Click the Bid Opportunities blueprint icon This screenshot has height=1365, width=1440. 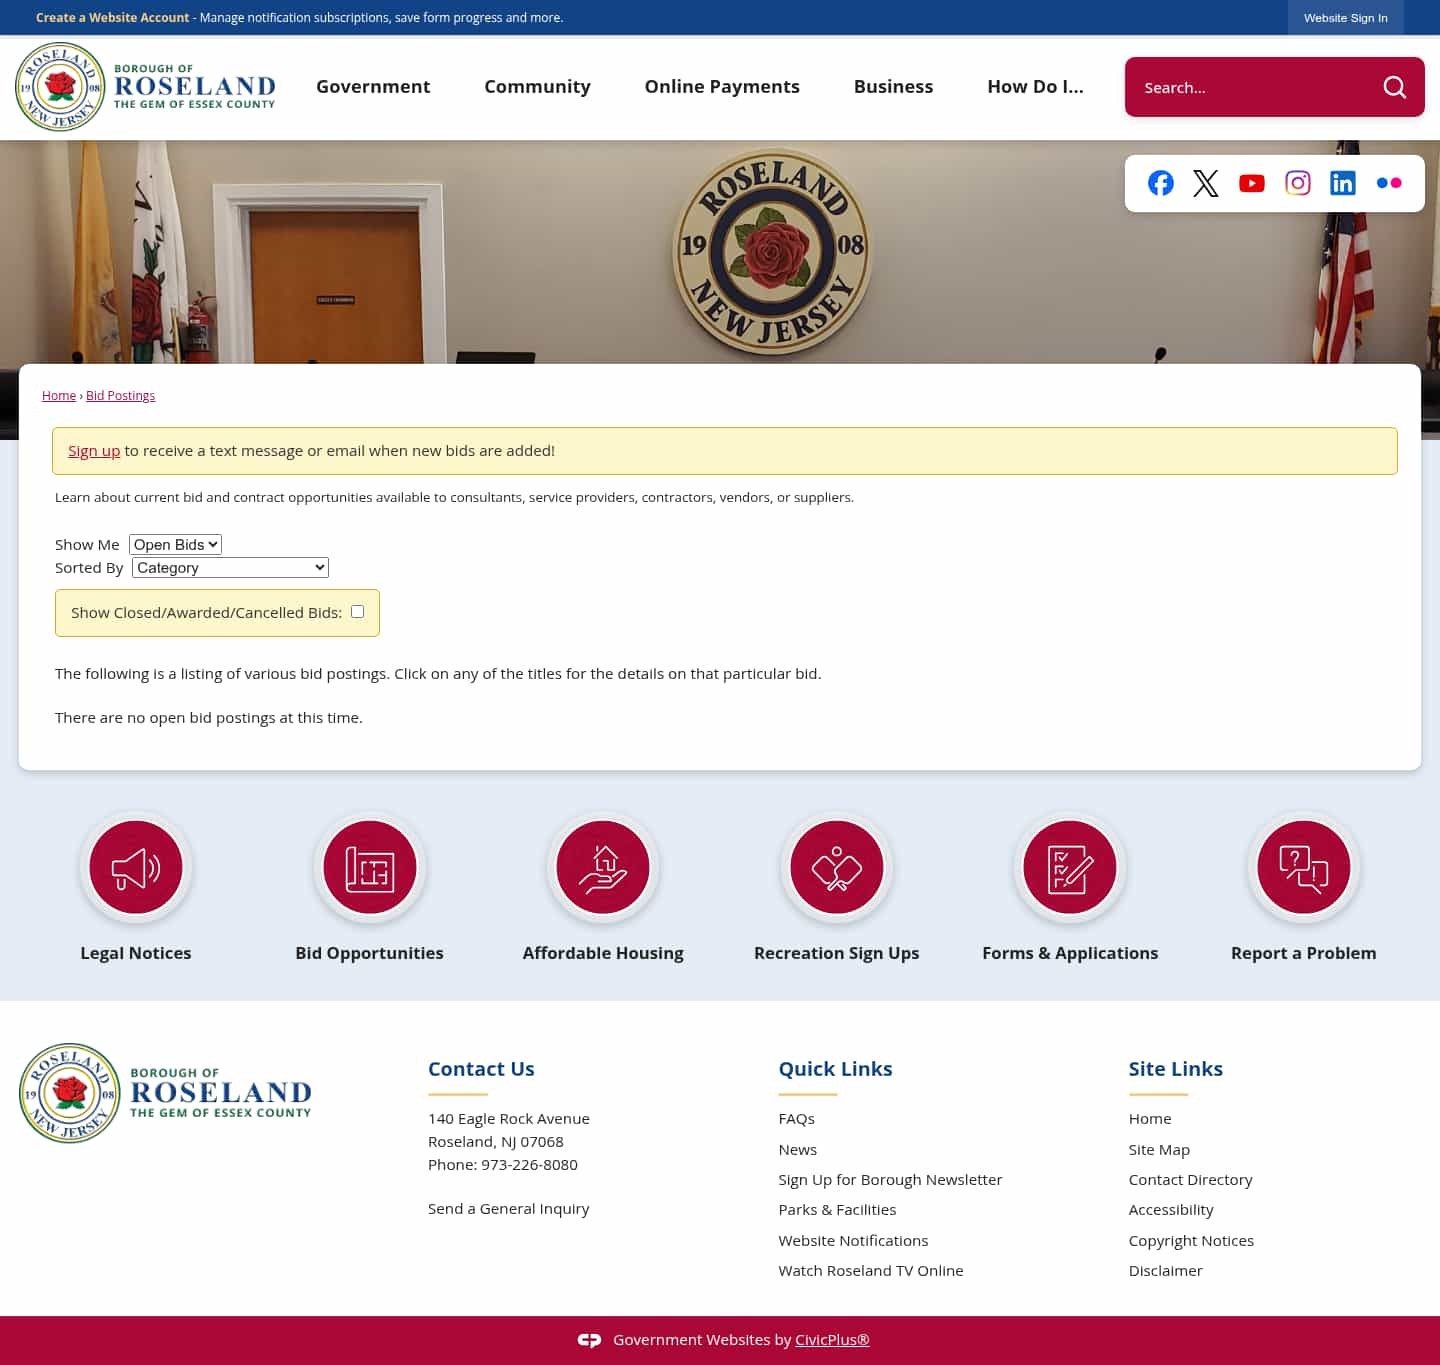(370, 867)
